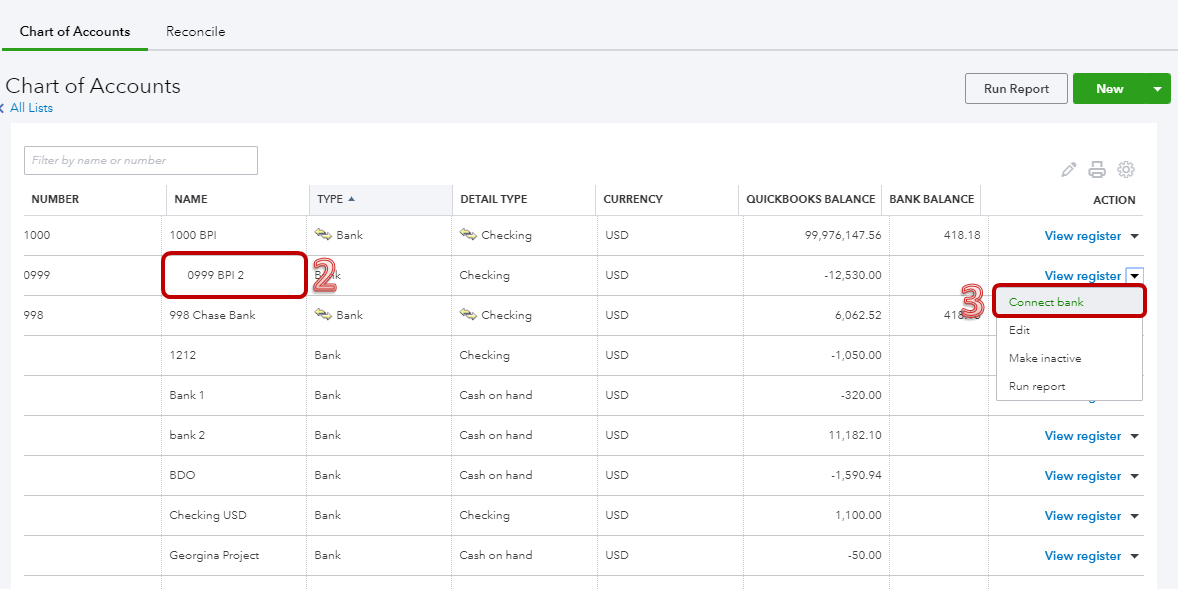This screenshot has height=589, width=1178.
Task: Open View register for 1000 BPI
Action: pyautogui.click(x=1083, y=236)
